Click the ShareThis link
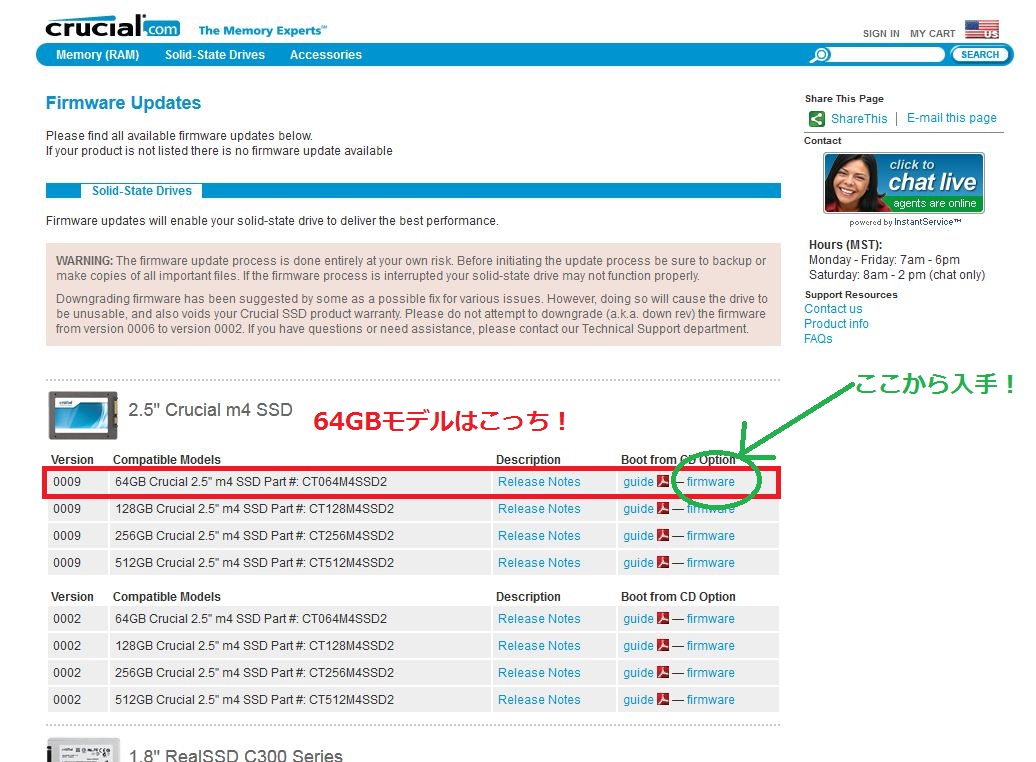Image resolution: width=1036 pixels, height=762 pixels. tap(859, 119)
